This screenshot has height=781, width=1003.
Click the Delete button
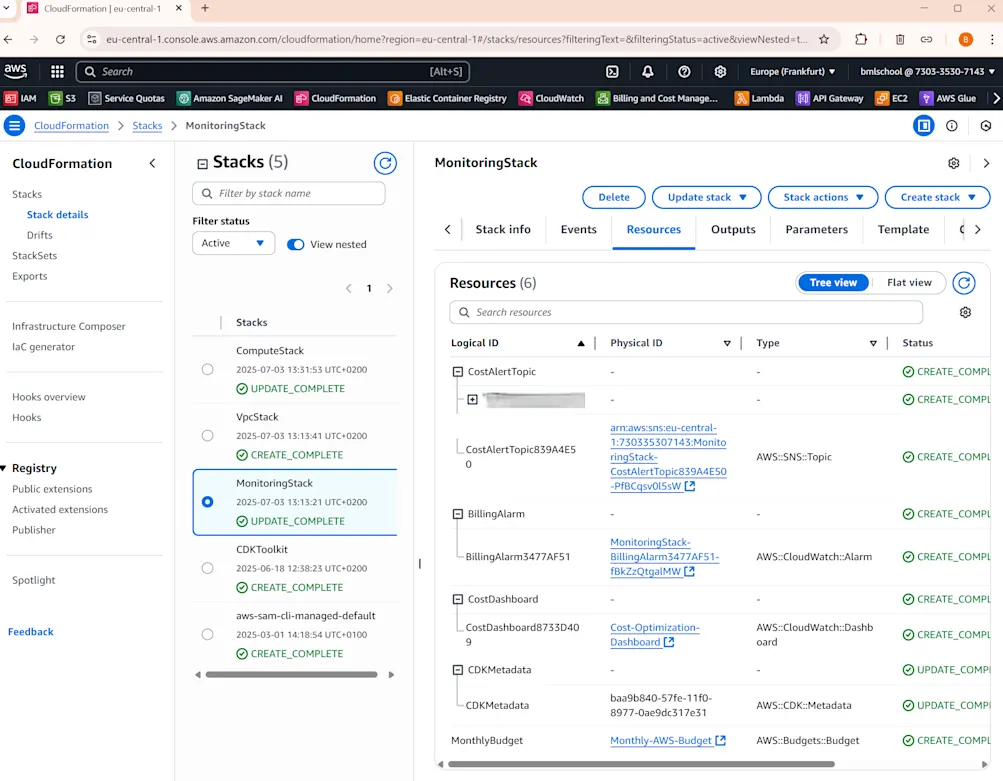613,197
